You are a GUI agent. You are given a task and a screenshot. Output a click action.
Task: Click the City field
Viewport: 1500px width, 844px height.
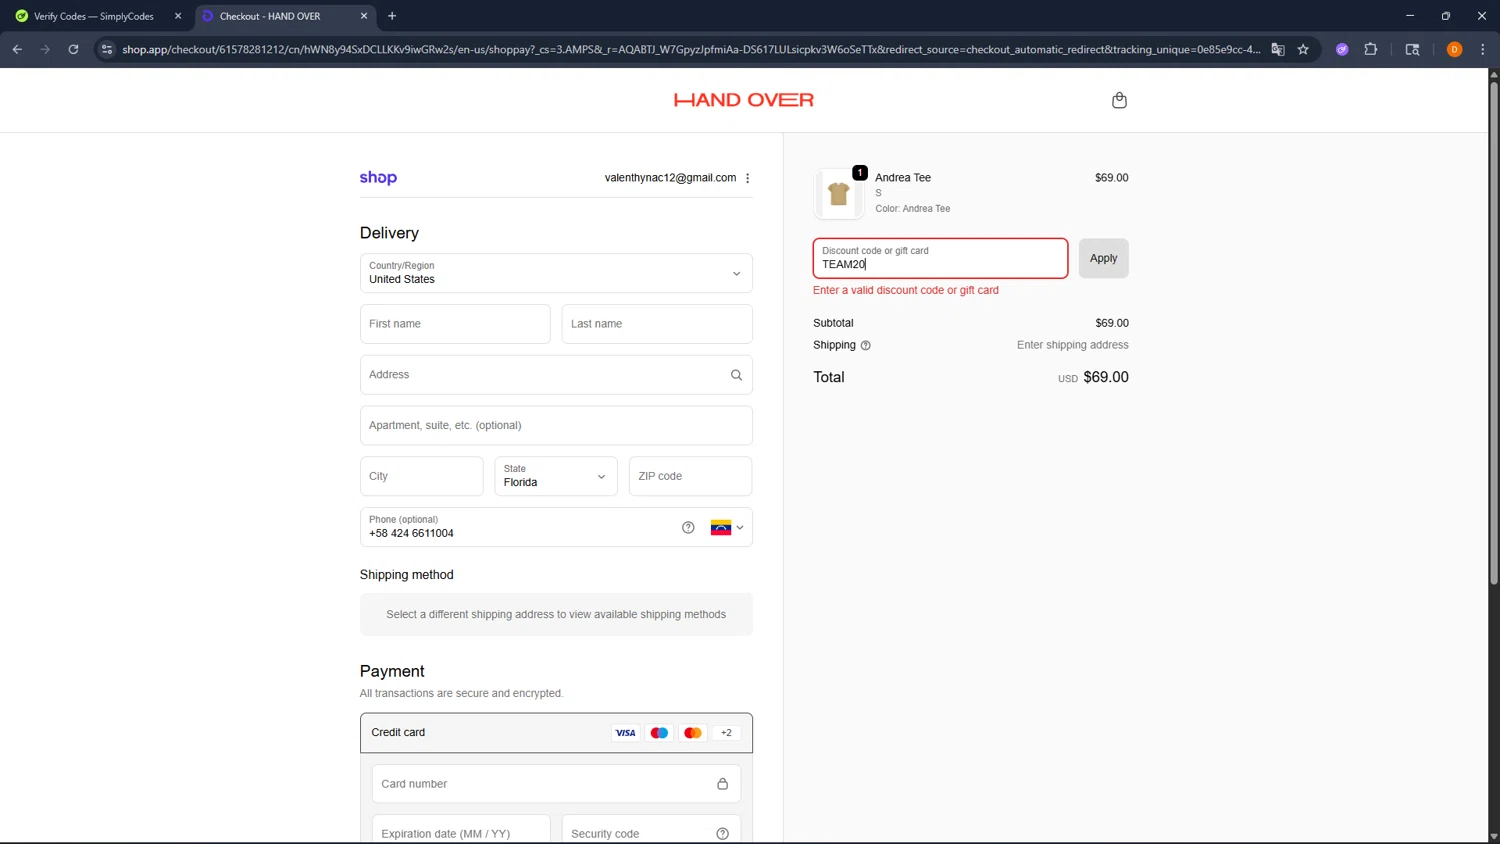422,476
